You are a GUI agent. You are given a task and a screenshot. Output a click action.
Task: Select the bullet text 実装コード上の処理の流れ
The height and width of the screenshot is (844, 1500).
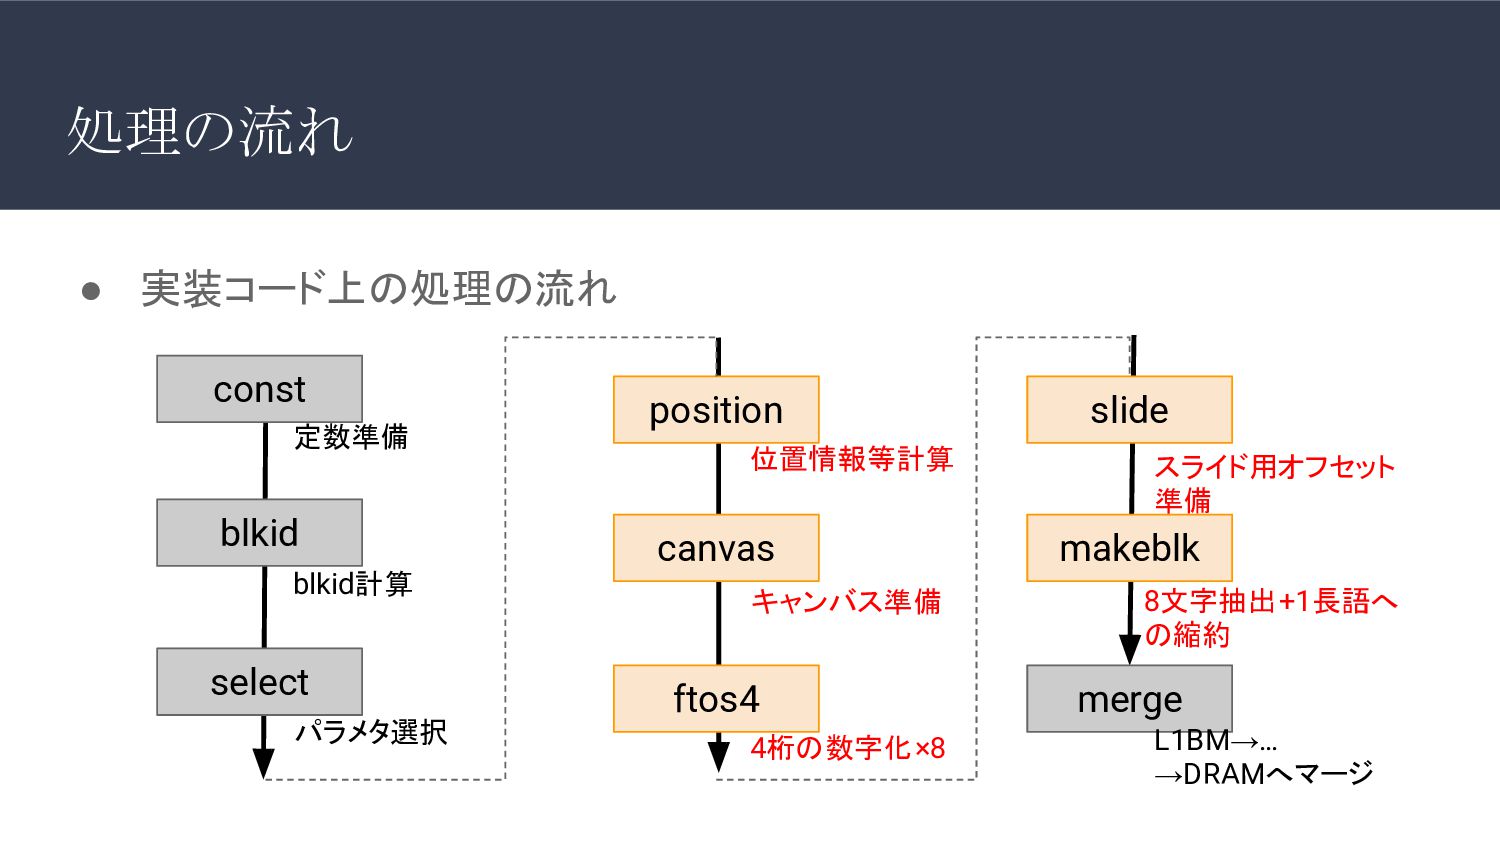coord(378,289)
